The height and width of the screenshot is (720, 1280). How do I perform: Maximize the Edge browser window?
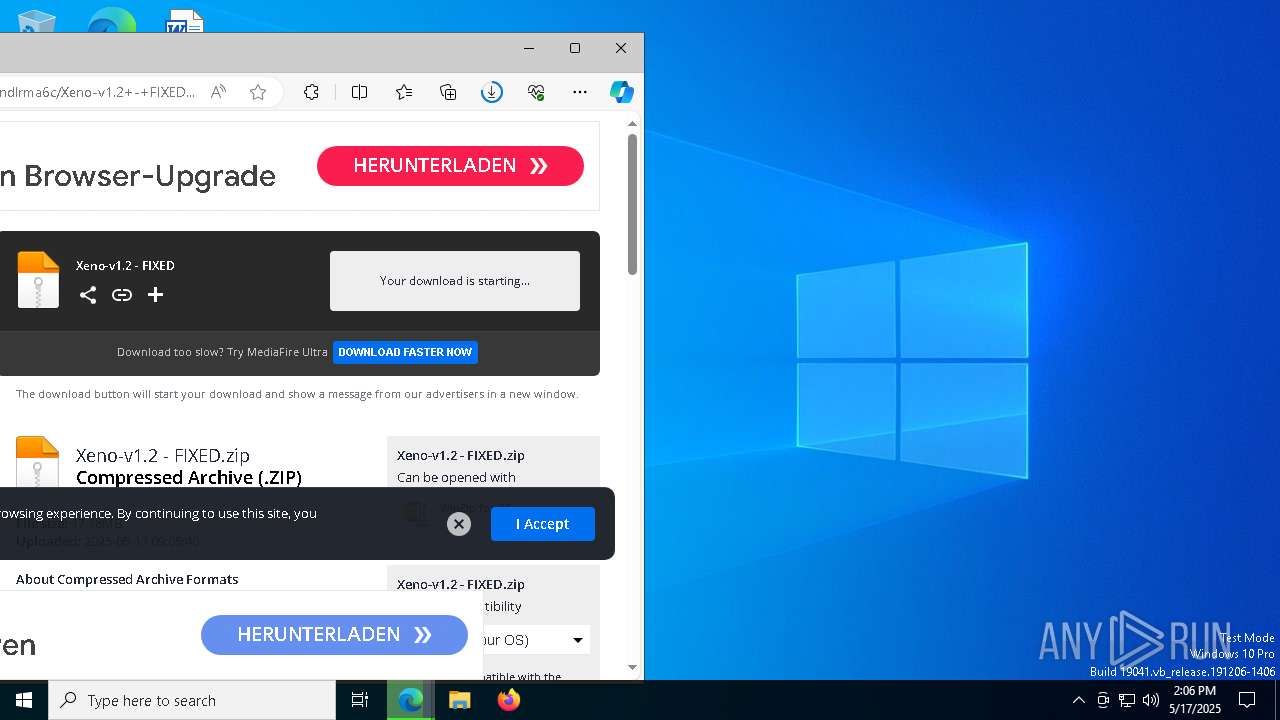point(575,48)
